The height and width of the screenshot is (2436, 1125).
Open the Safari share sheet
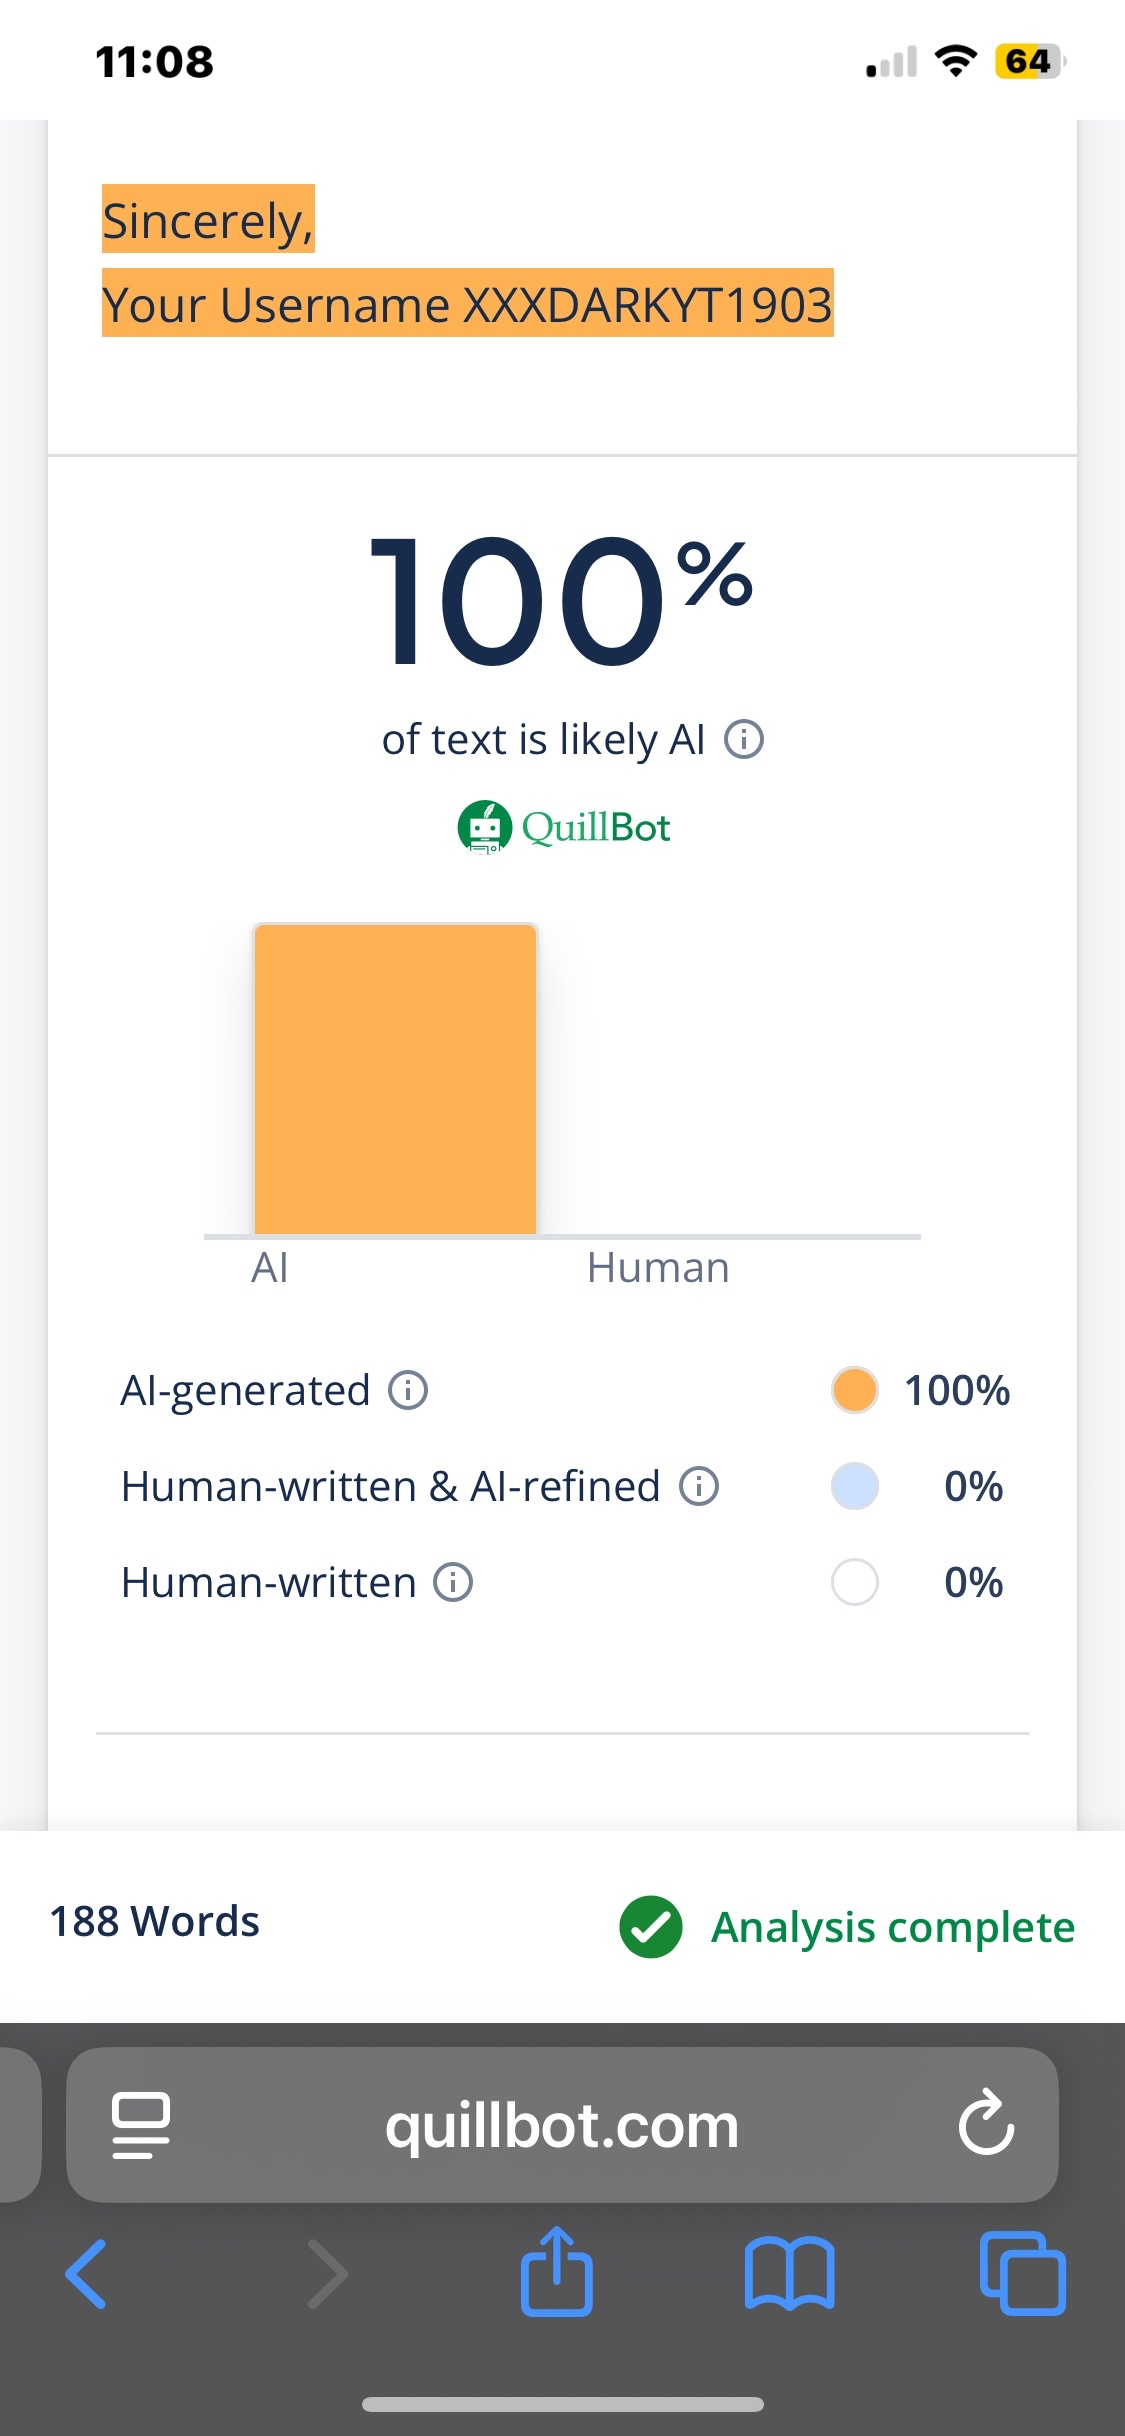point(557,2272)
